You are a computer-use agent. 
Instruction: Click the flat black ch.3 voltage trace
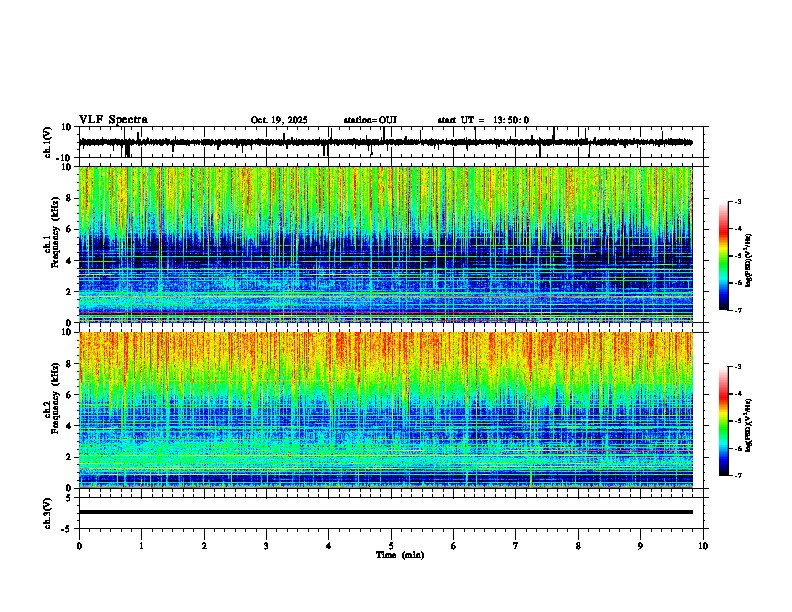[385, 512]
